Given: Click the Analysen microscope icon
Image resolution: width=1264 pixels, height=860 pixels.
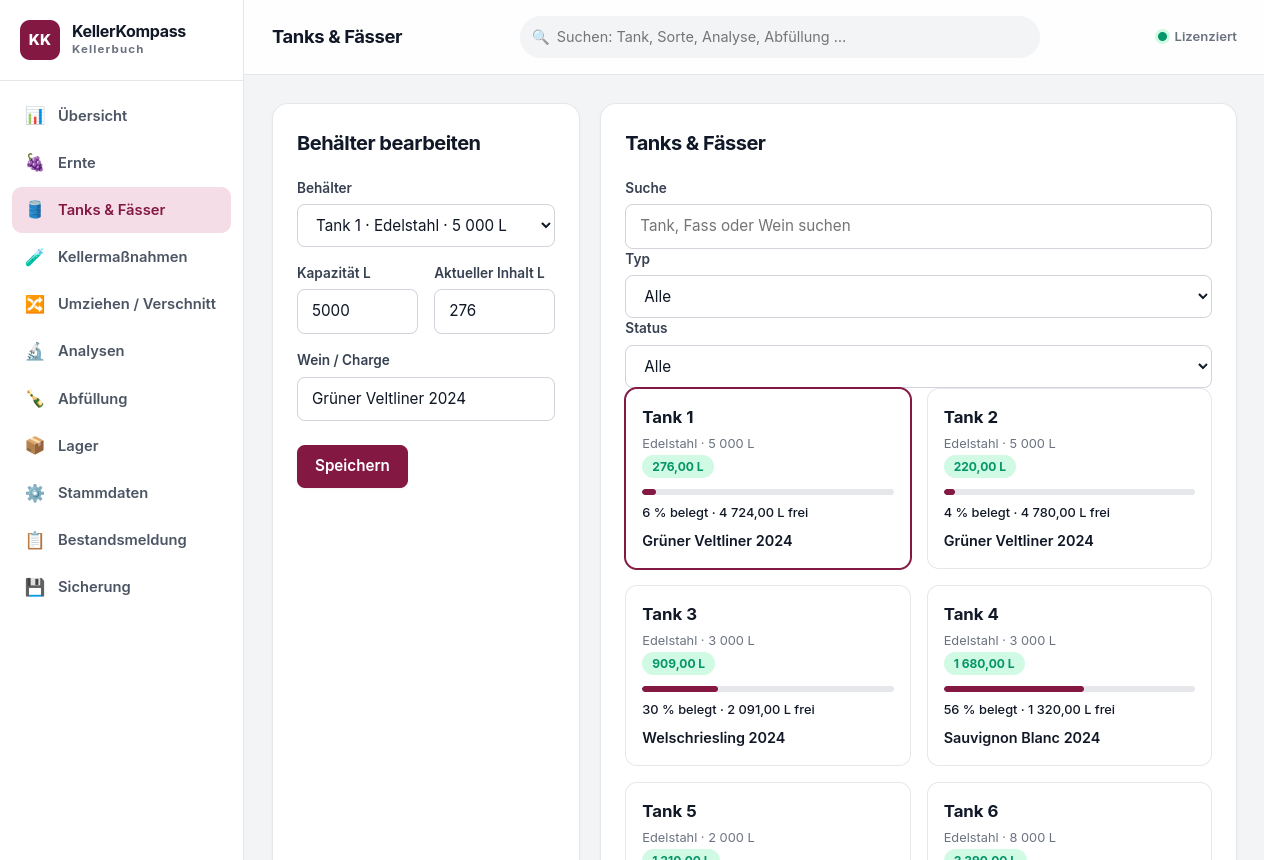Looking at the screenshot, I should 35,351.
